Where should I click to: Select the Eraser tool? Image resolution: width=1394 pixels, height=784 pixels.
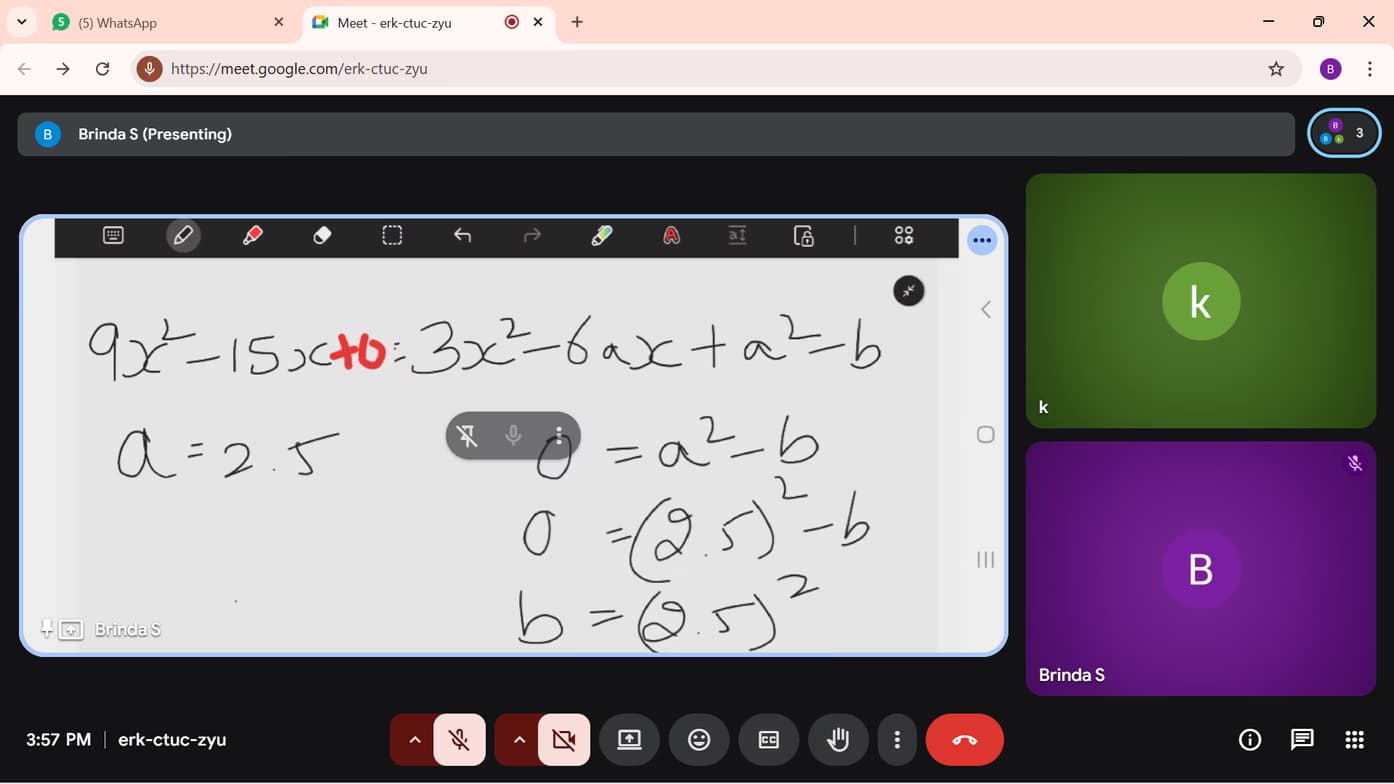pyautogui.click(x=322, y=235)
